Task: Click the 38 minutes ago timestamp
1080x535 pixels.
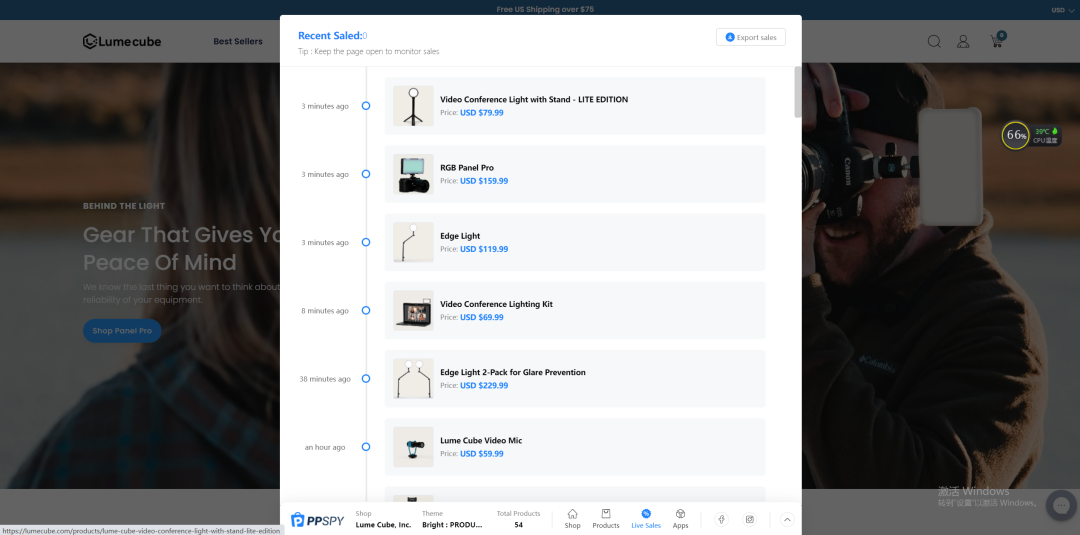Action: (x=324, y=379)
